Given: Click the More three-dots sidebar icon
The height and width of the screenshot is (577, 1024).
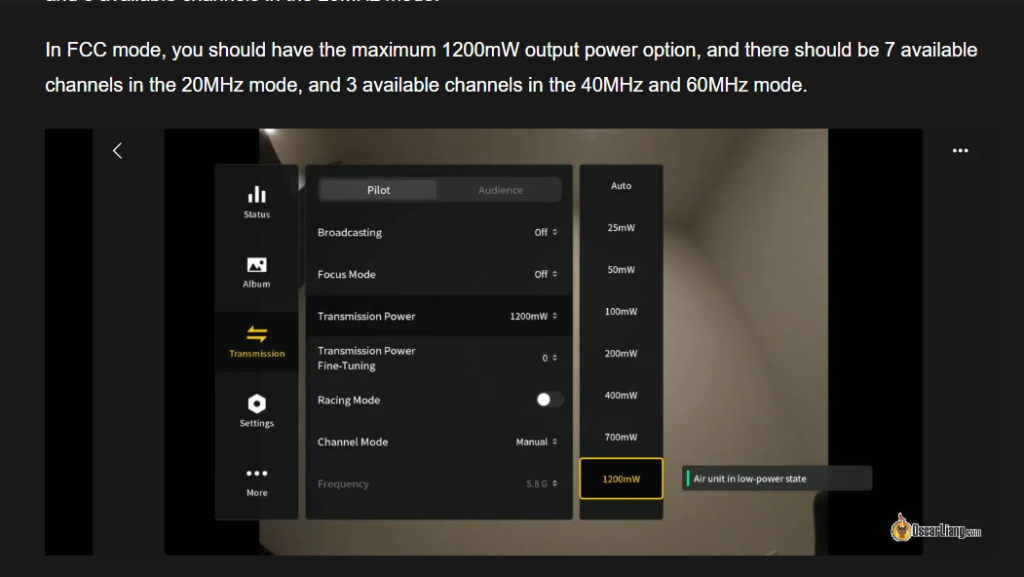Looking at the screenshot, I should pos(257,474).
